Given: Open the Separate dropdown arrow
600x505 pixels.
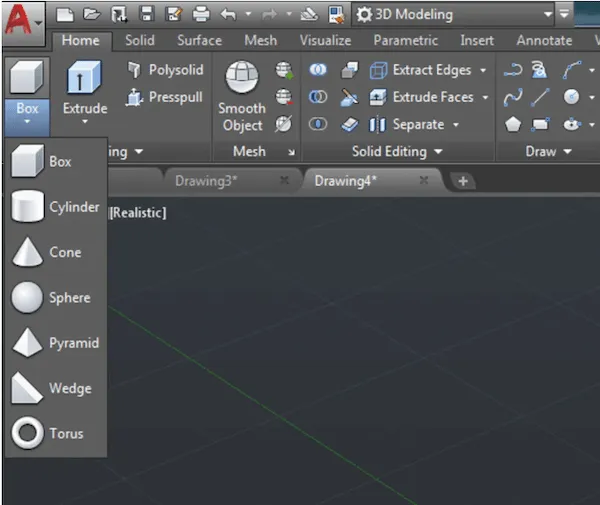Looking at the screenshot, I should click(x=456, y=125).
